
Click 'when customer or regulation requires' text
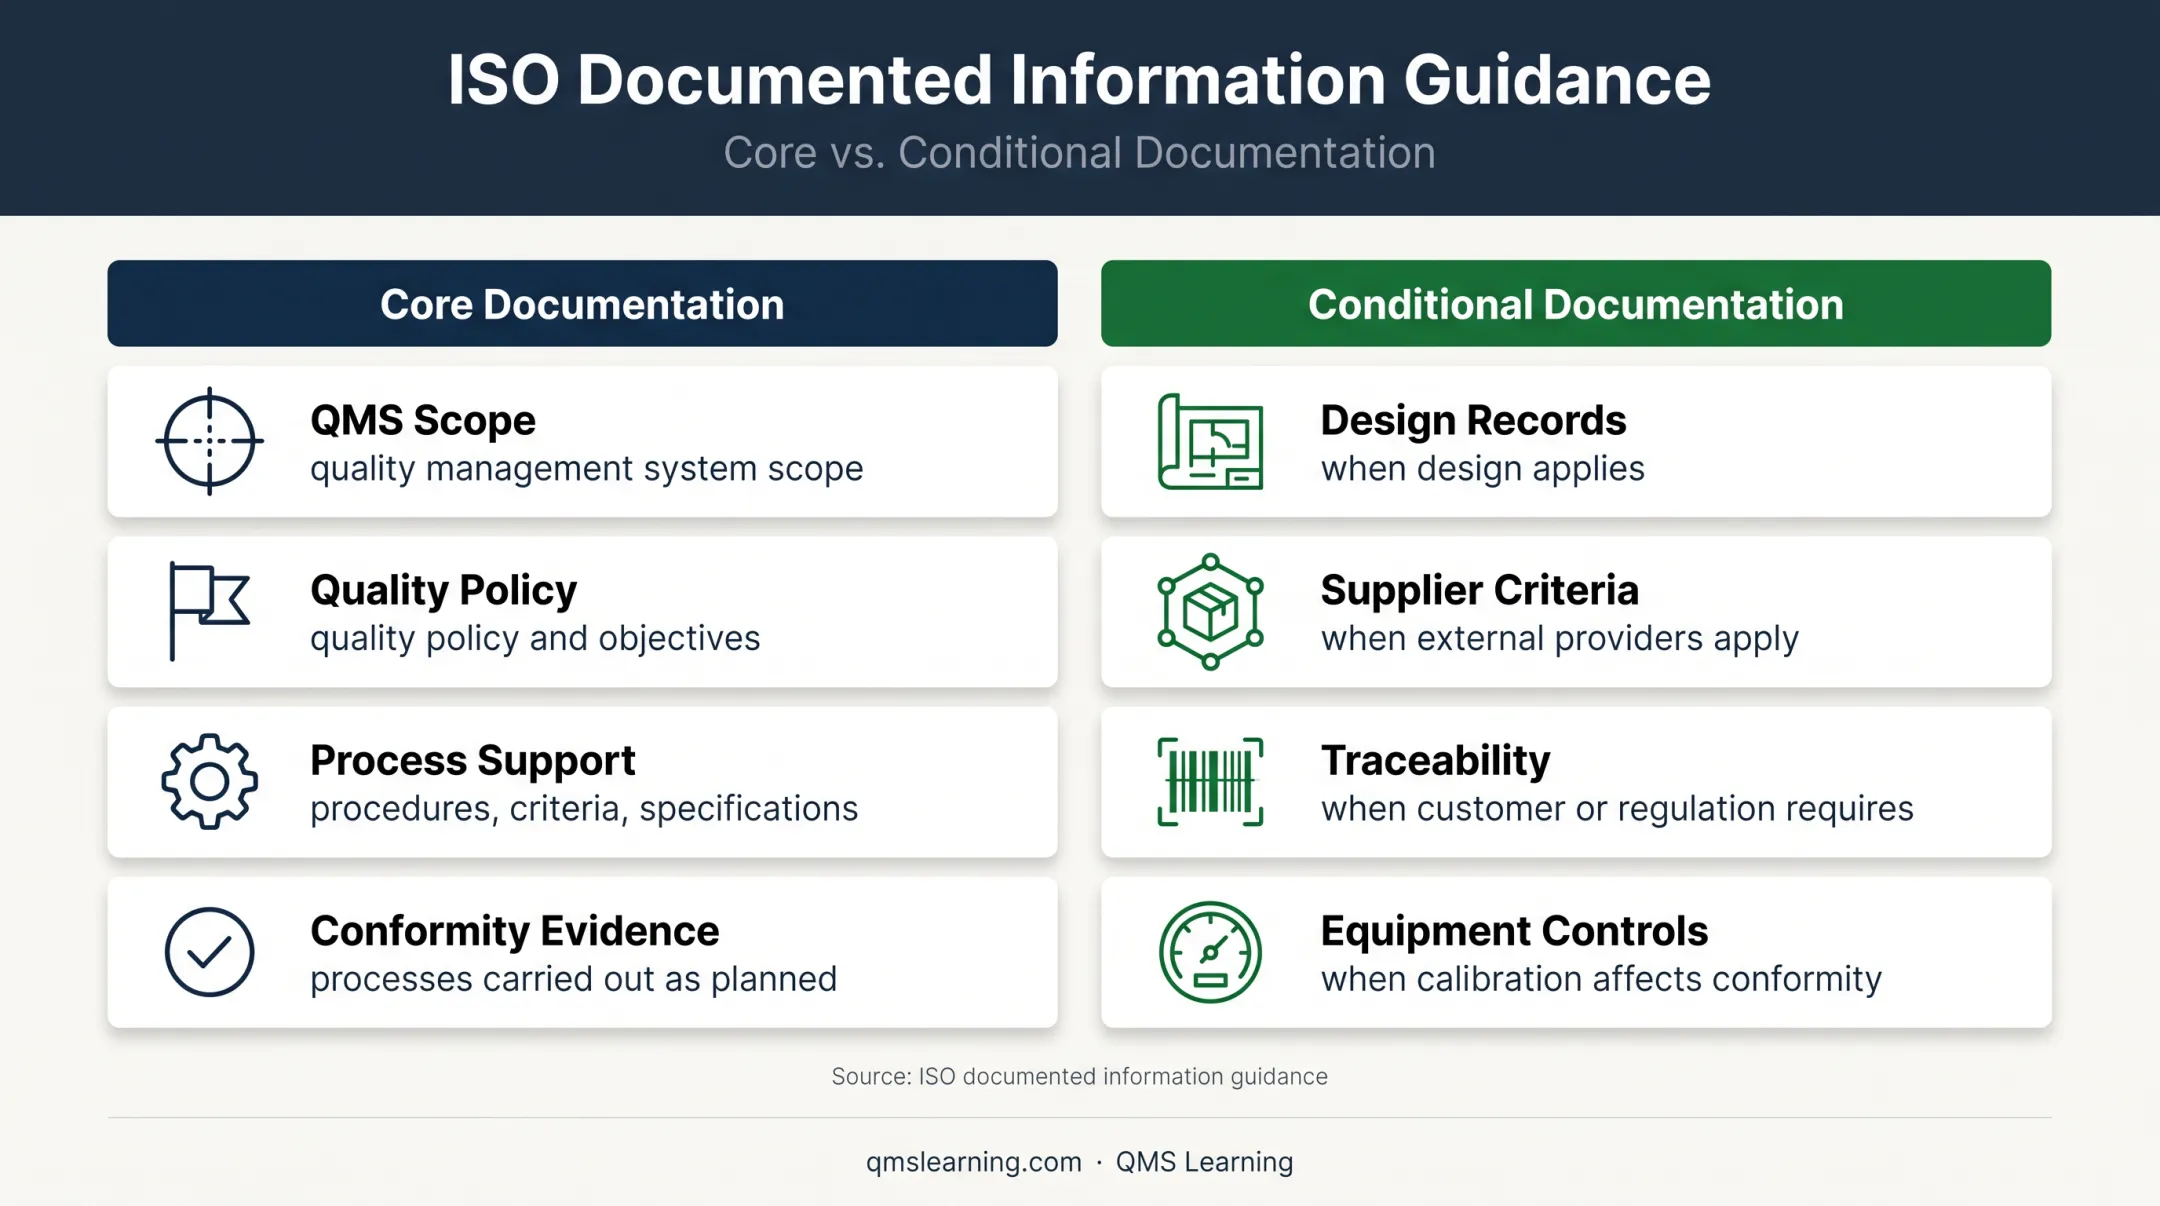coord(1617,808)
